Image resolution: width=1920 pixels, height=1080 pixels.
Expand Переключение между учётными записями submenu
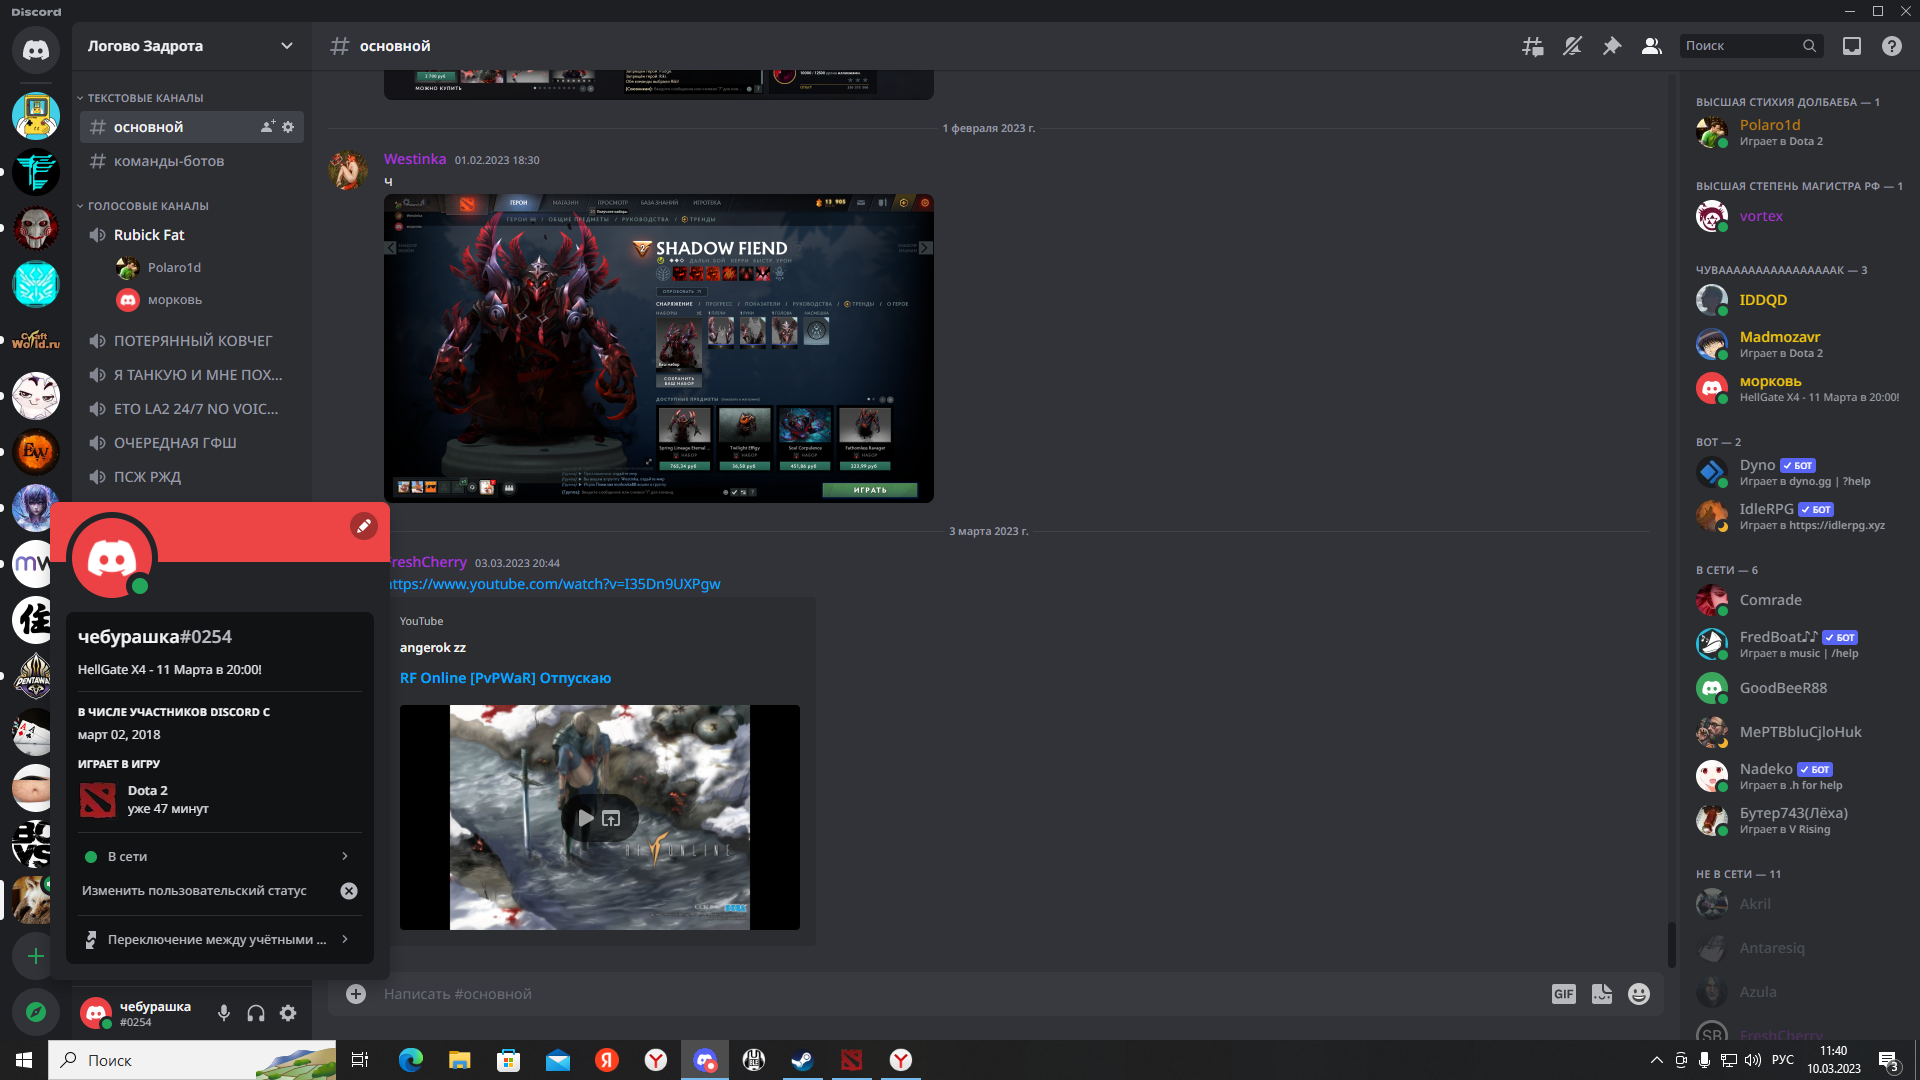coord(220,940)
